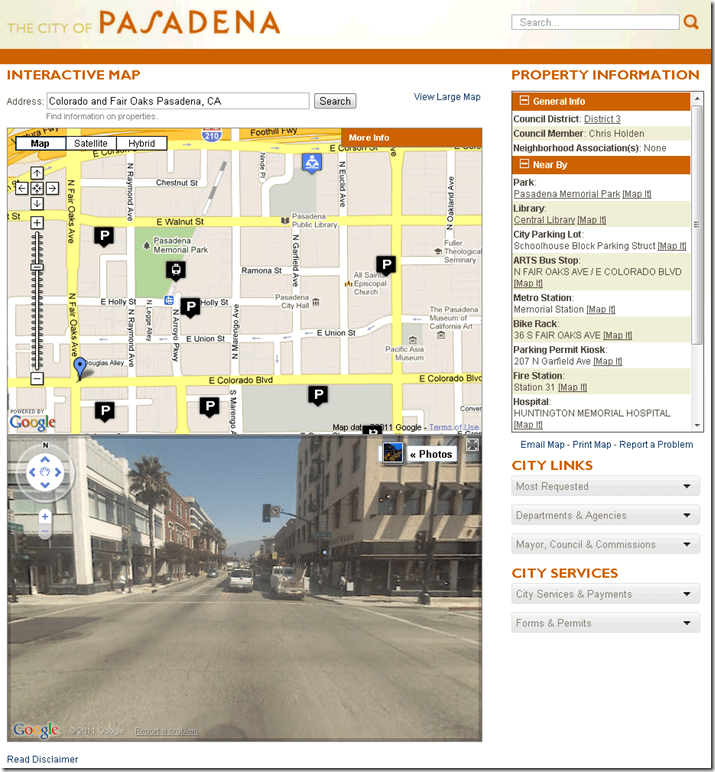Pan map down arrow
This screenshot has height=772, width=715.
click(37, 203)
